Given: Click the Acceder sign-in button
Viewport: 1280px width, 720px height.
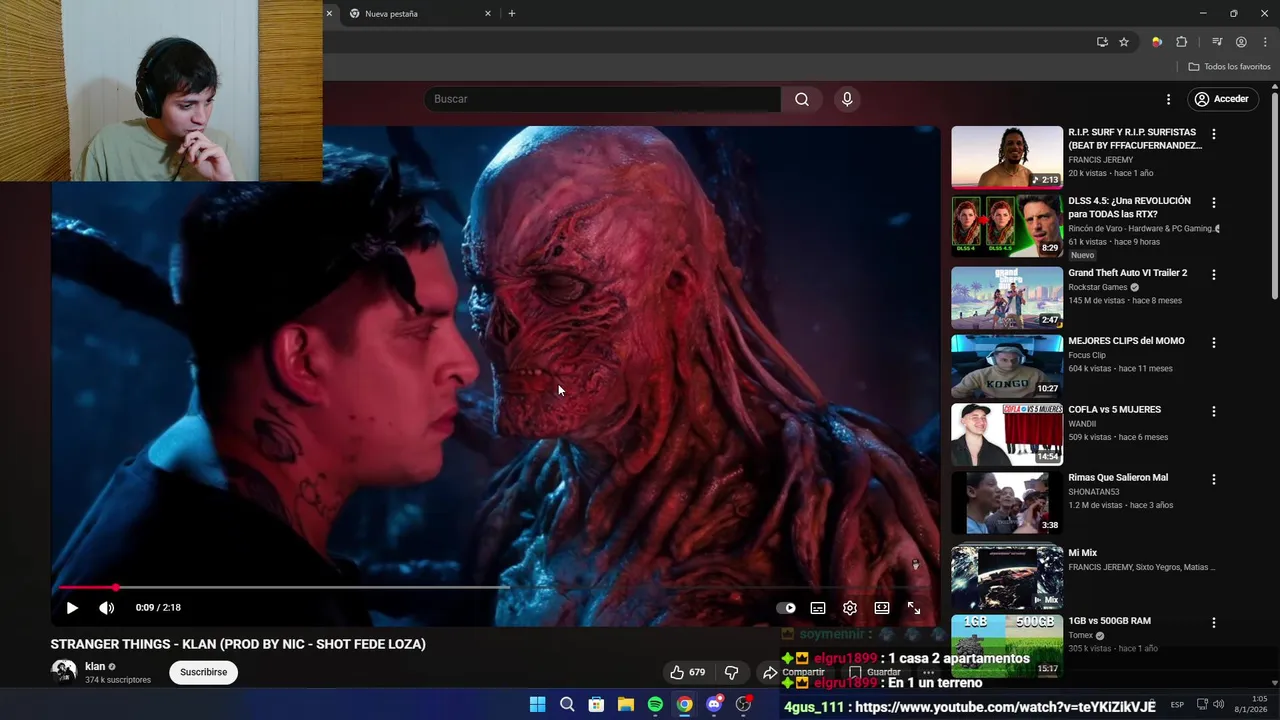Looking at the screenshot, I should 1222,99.
